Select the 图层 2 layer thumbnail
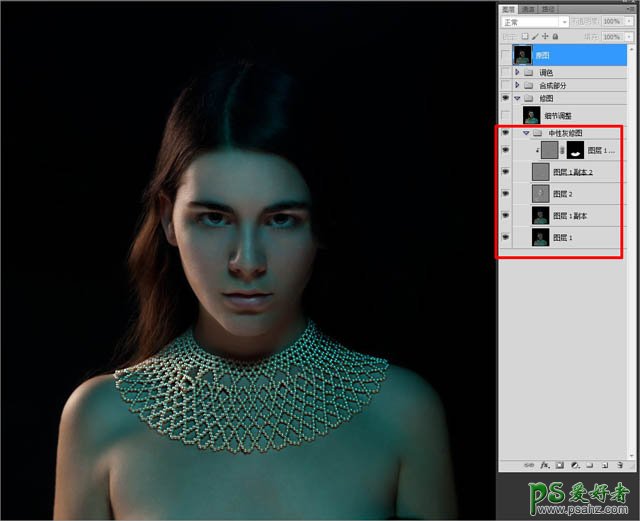This screenshot has height=521, width=640. coord(541,194)
